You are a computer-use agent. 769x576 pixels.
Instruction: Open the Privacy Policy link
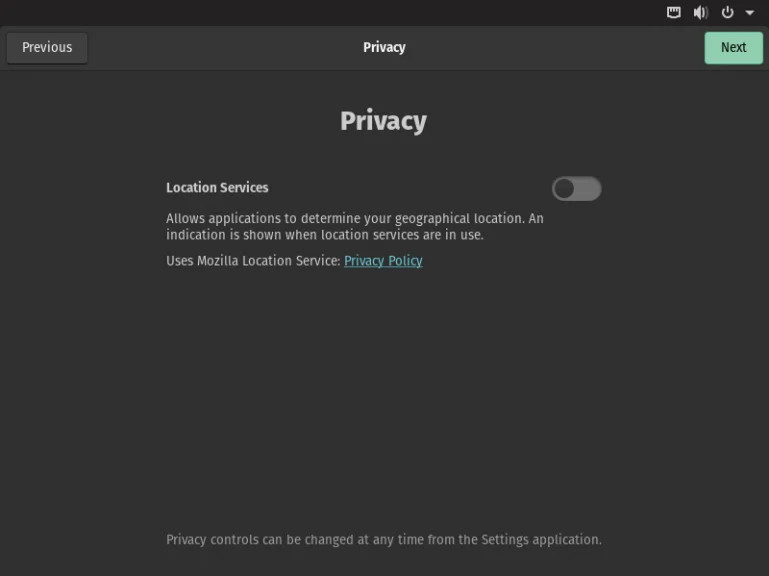pyautogui.click(x=383, y=261)
